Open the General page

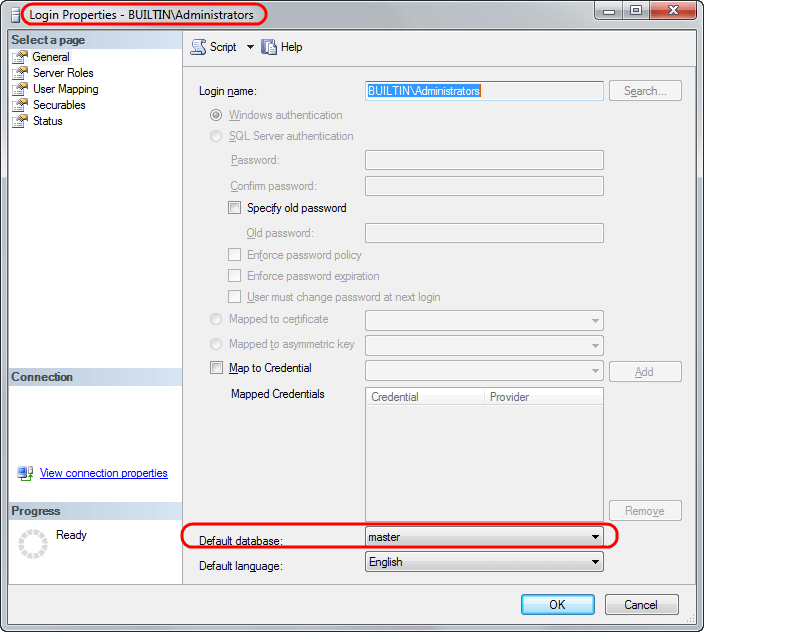click(x=51, y=57)
